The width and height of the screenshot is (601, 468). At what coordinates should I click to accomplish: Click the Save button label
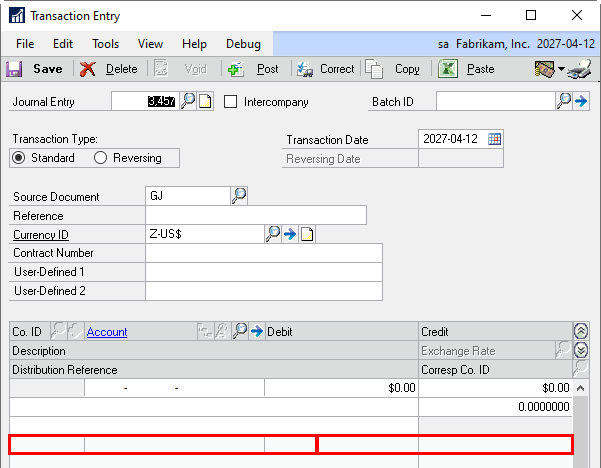click(x=48, y=69)
